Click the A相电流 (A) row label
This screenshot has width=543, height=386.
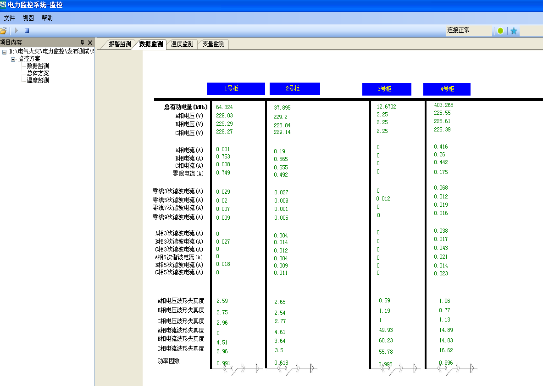pos(189,150)
